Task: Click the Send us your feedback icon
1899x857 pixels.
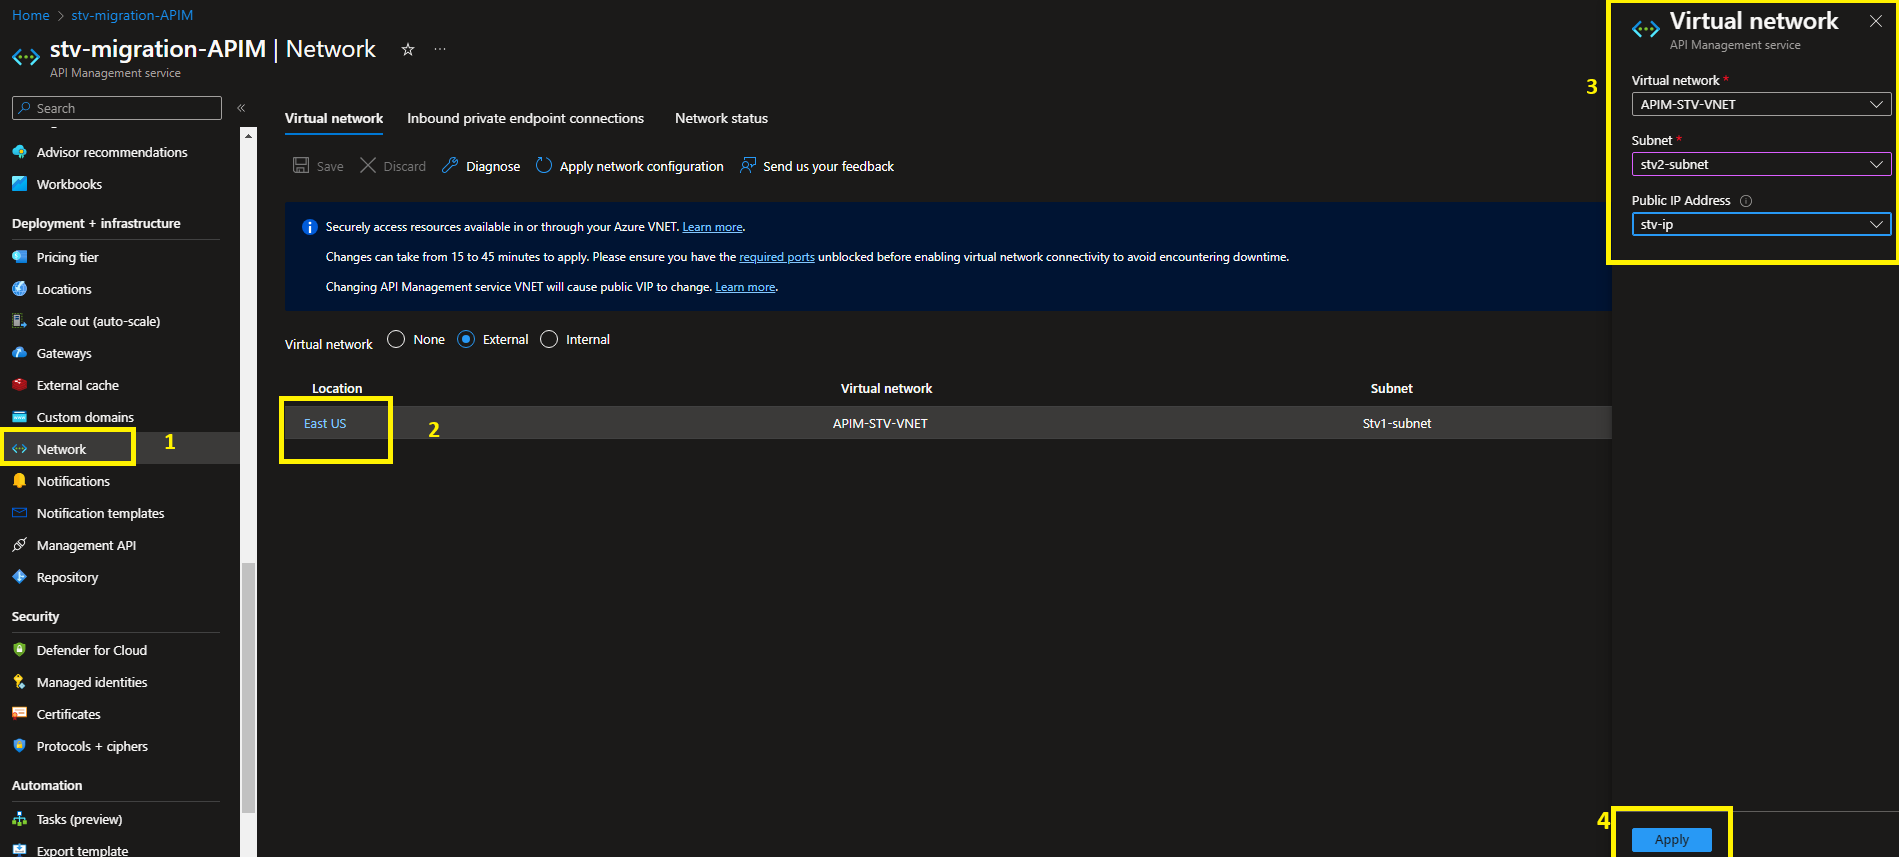Action: [747, 165]
